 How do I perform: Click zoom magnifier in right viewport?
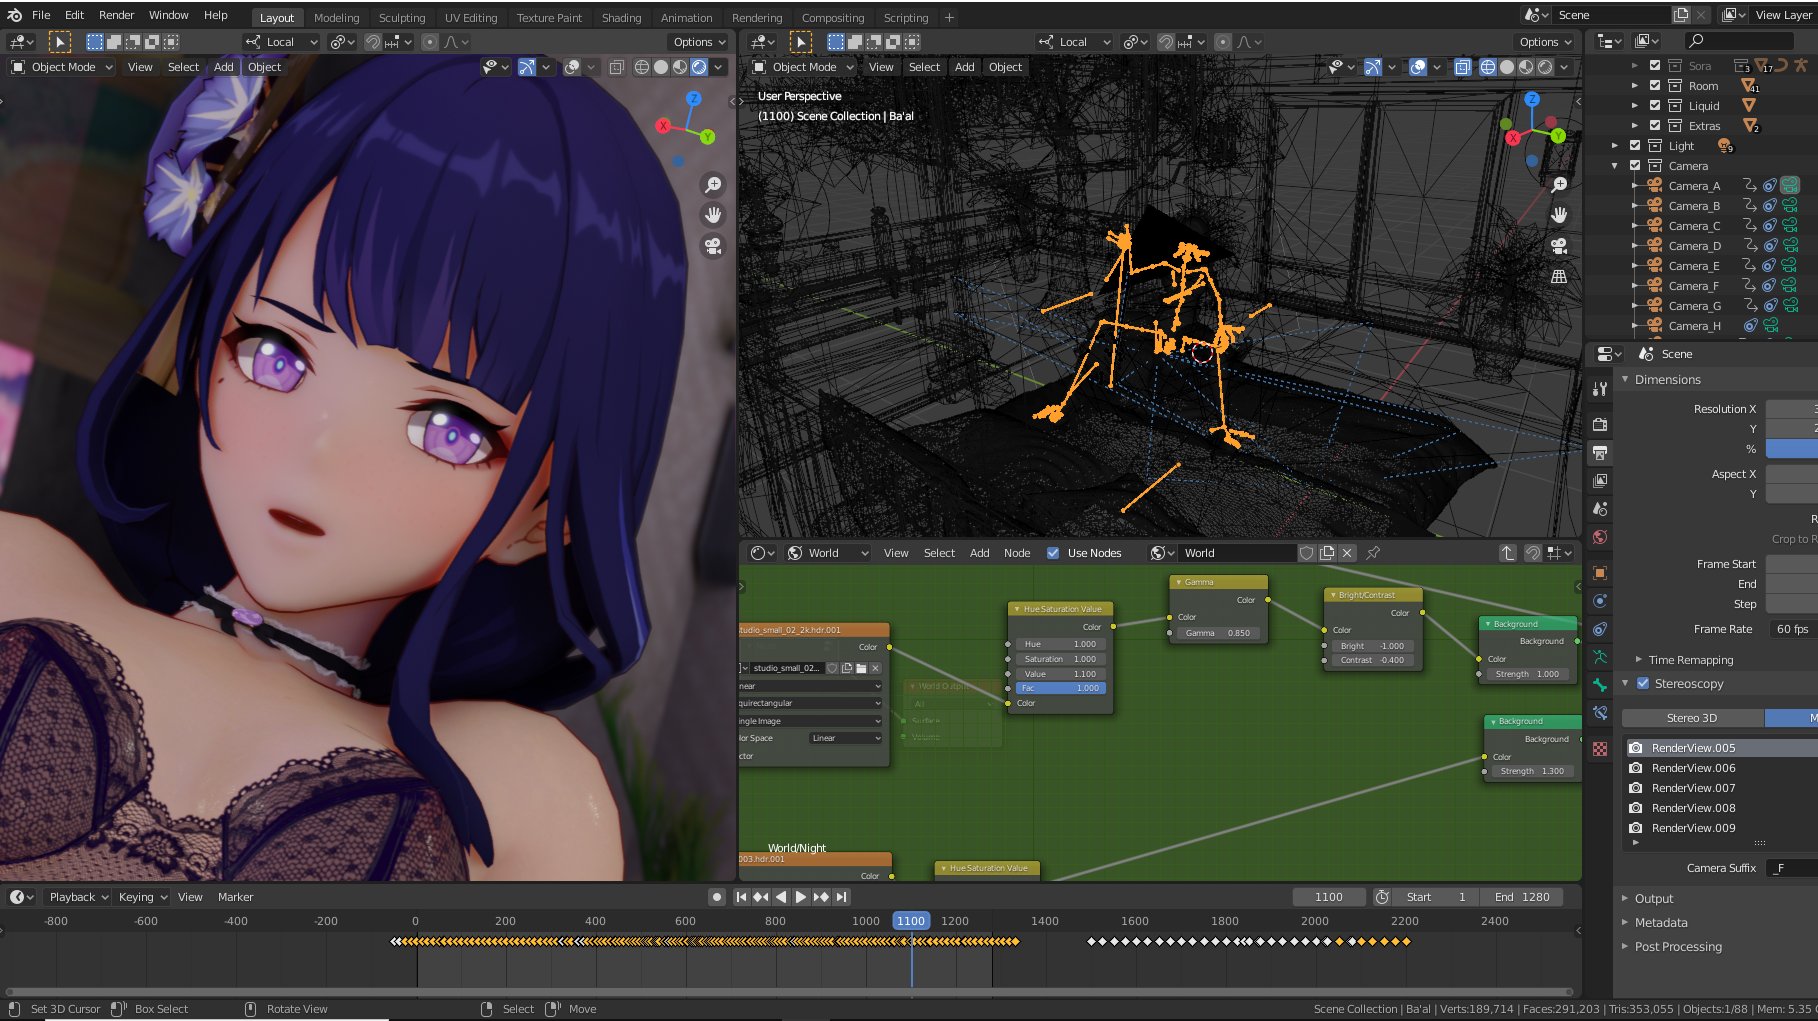point(1559,185)
